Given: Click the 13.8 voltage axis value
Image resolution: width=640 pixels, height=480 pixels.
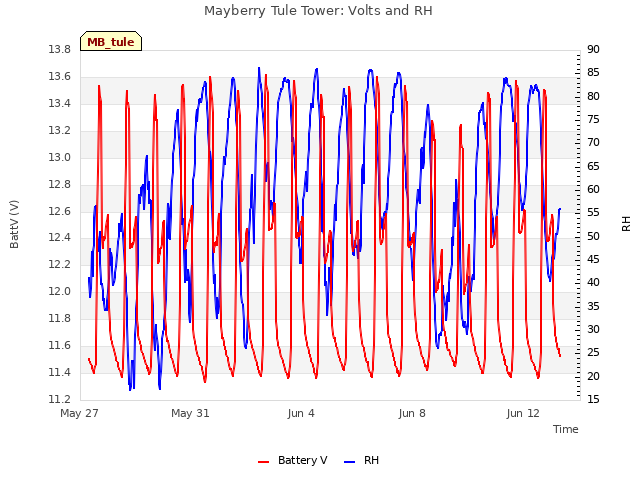Looking at the screenshot, I should point(60,50).
